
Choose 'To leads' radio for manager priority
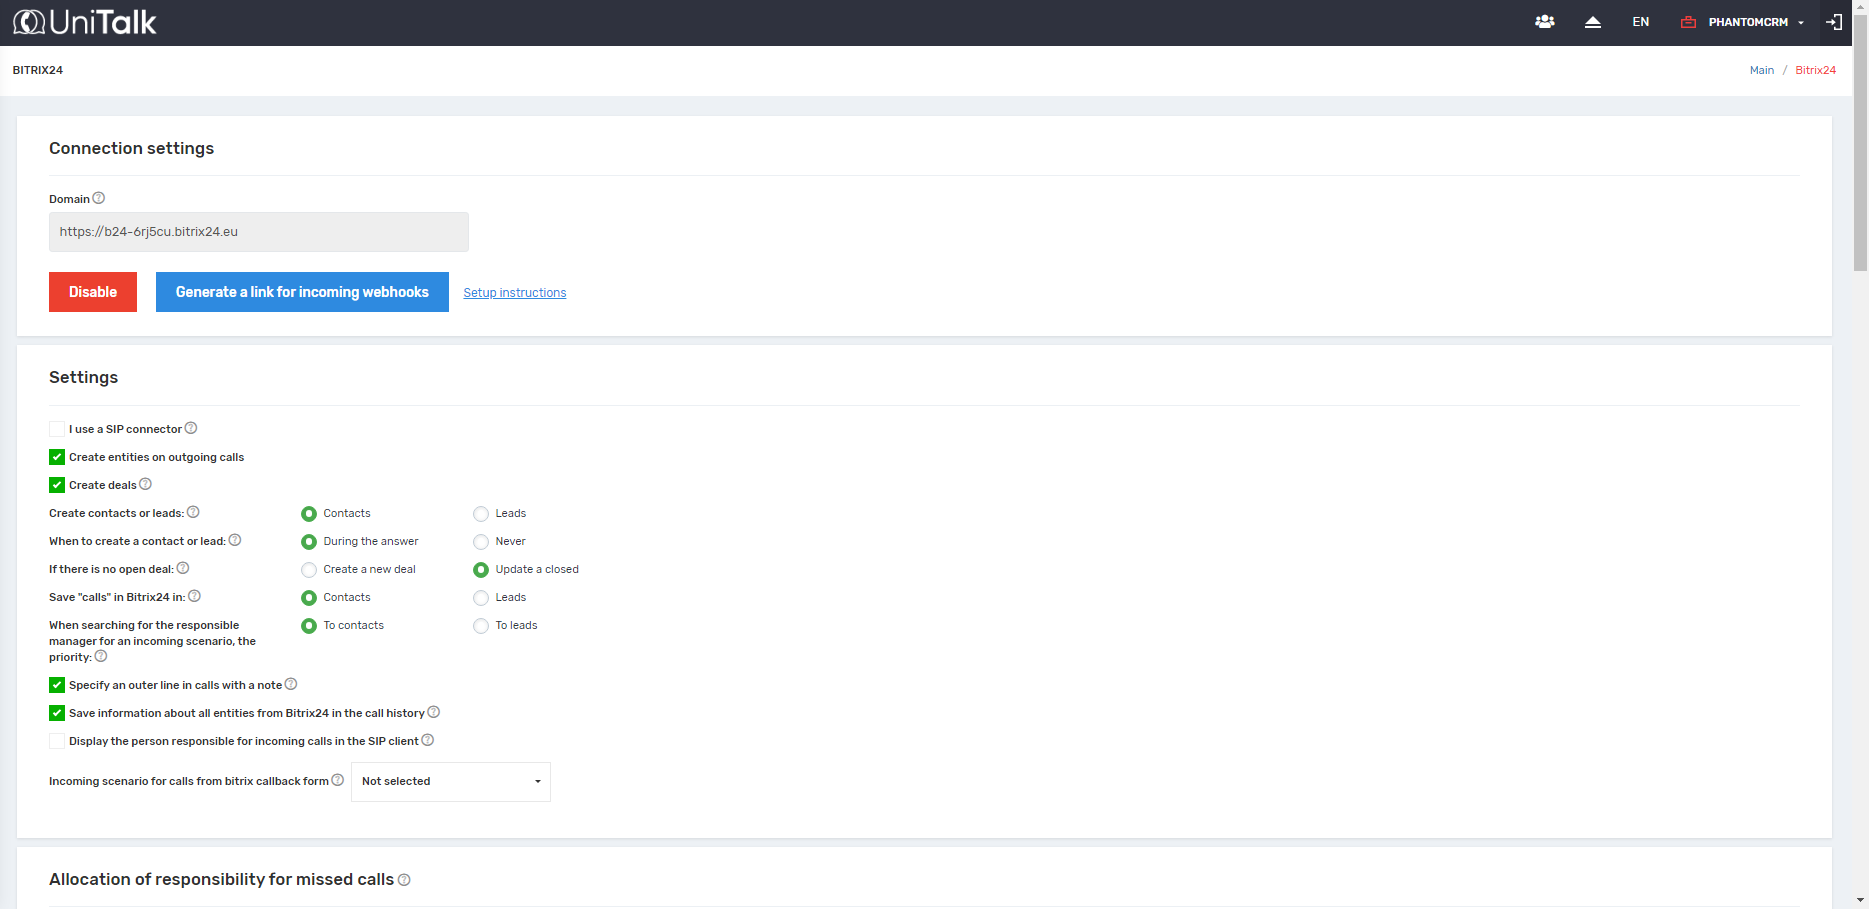point(481,626)
